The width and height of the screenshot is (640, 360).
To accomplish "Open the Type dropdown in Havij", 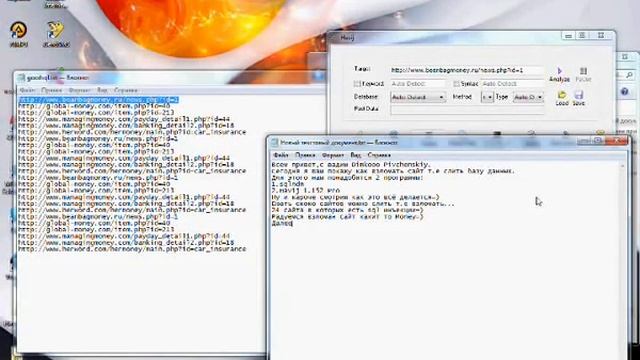I will [x=528, y=97].
